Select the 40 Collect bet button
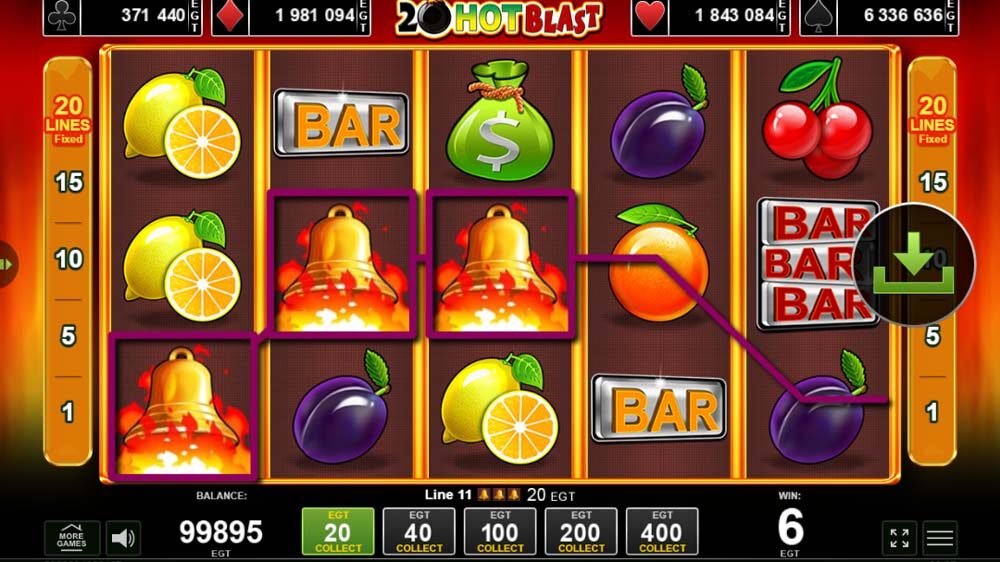 pos(419,531)
